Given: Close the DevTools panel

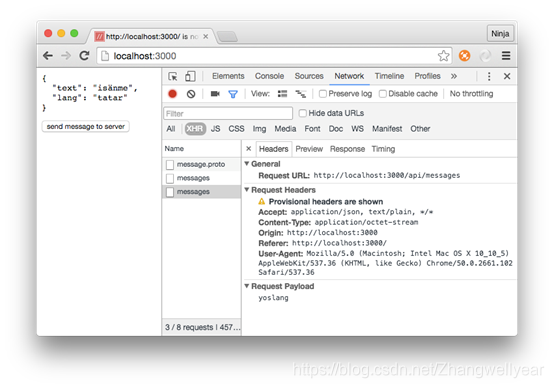Looking at the screenshot, I should pyautogui.click(x=507, y=76).
